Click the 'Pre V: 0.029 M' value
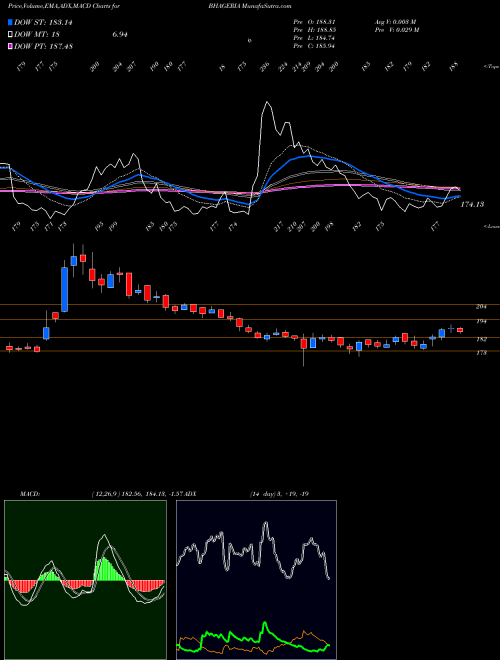 pos(396,30)
